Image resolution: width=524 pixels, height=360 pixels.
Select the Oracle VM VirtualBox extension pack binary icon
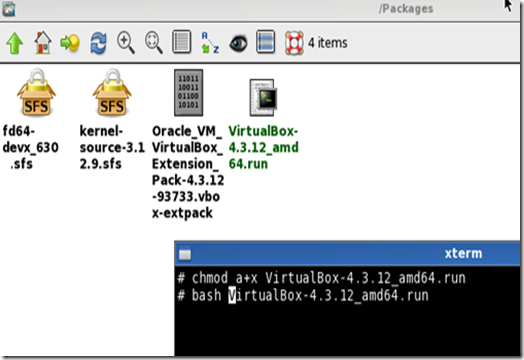pos(188,93)
